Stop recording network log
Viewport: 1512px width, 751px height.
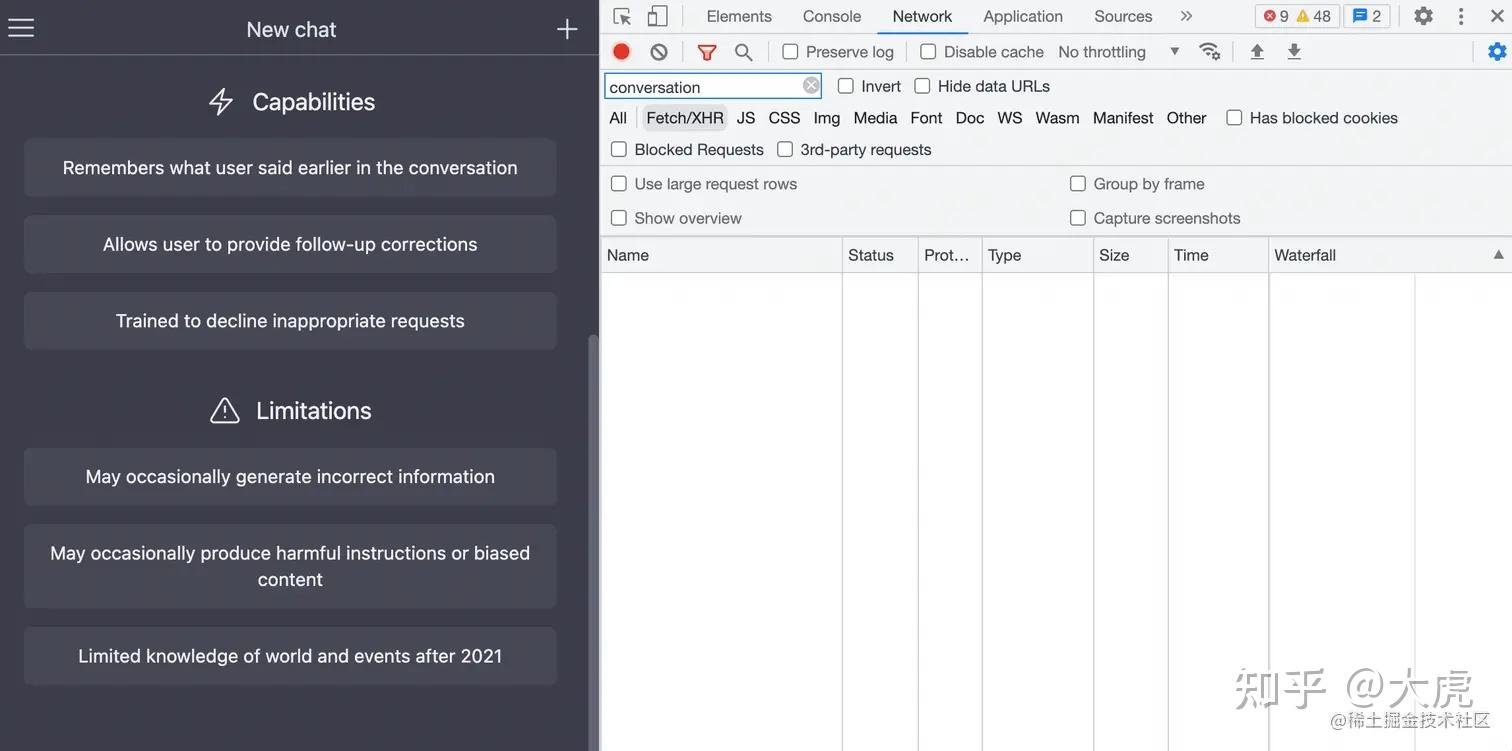click(621, 52)
